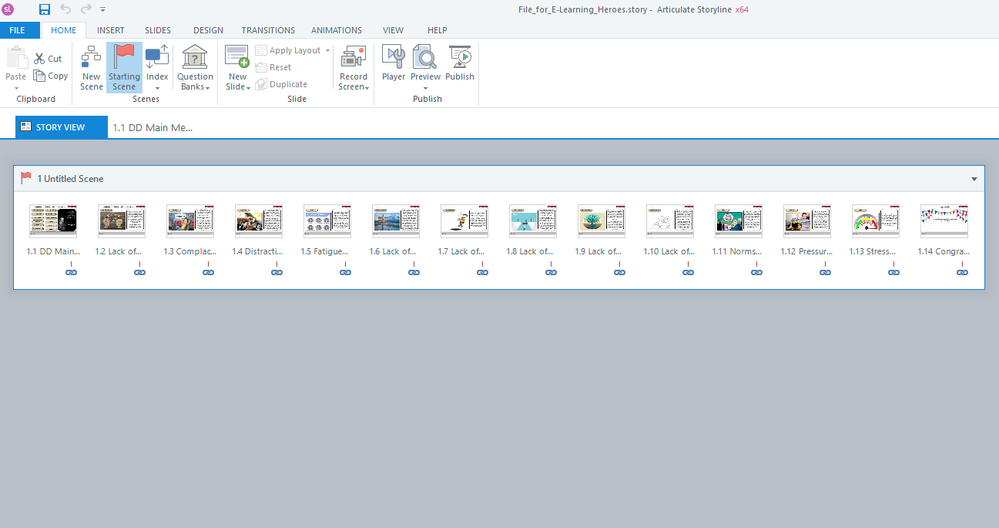Expand the Paste options arrow

(x=16, y=88)
